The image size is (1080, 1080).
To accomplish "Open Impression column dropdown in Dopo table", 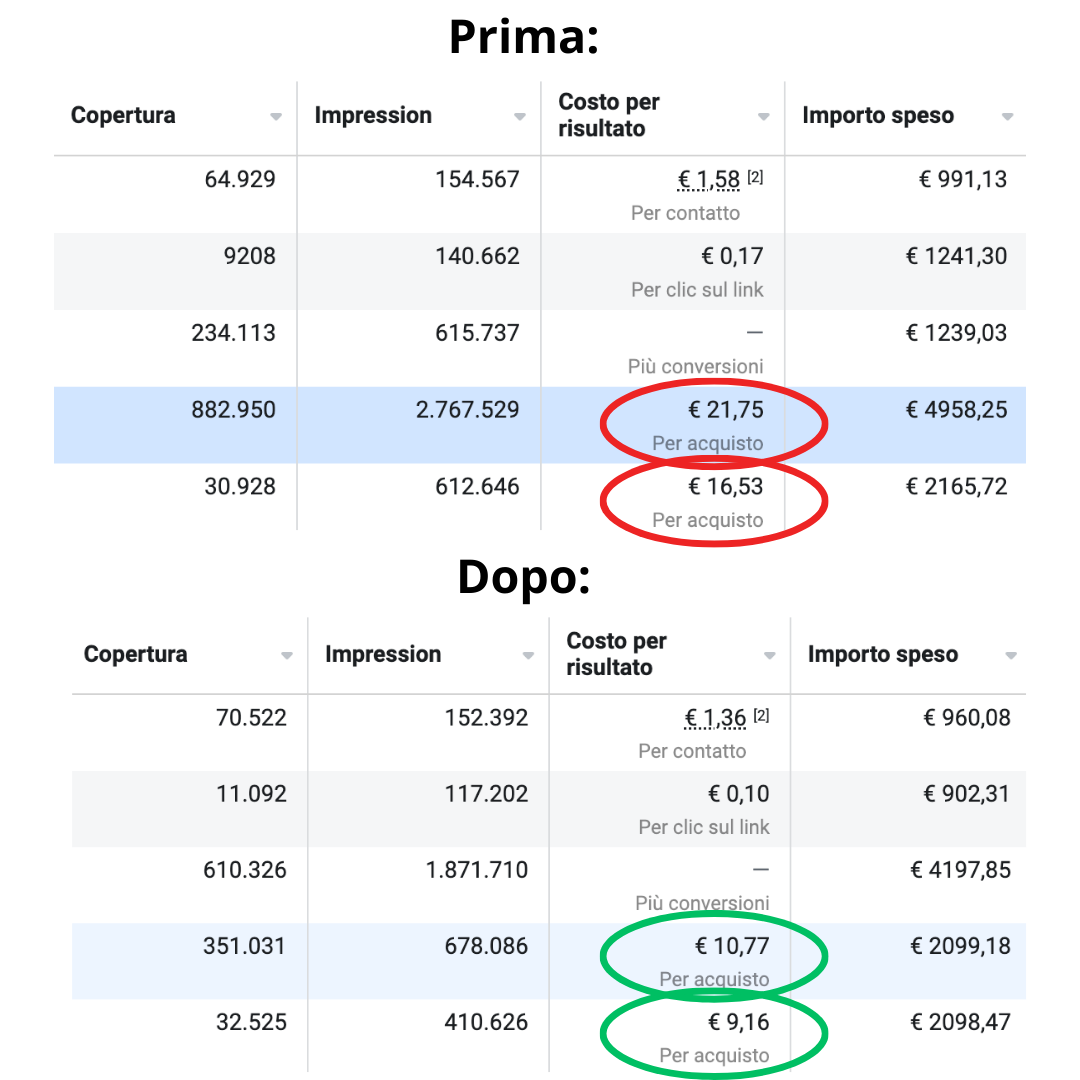I will pyautogui.click(x=528, y=655).
